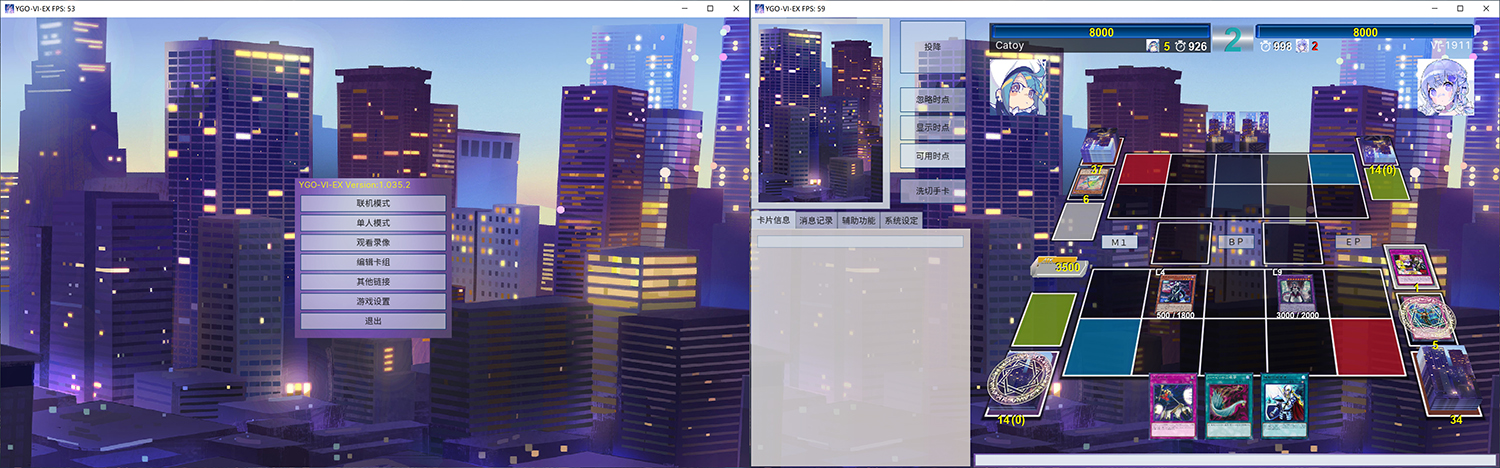Click opponent's green field spell zone
Image resolution: width=1500 pixels, height=468 pixels.
(x=1387, y=182)
